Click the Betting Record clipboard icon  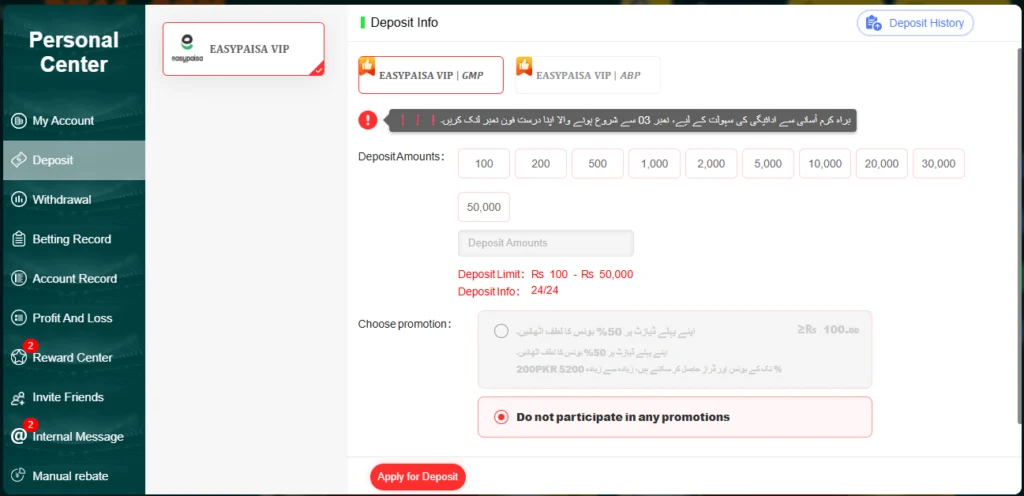point(18,239)
